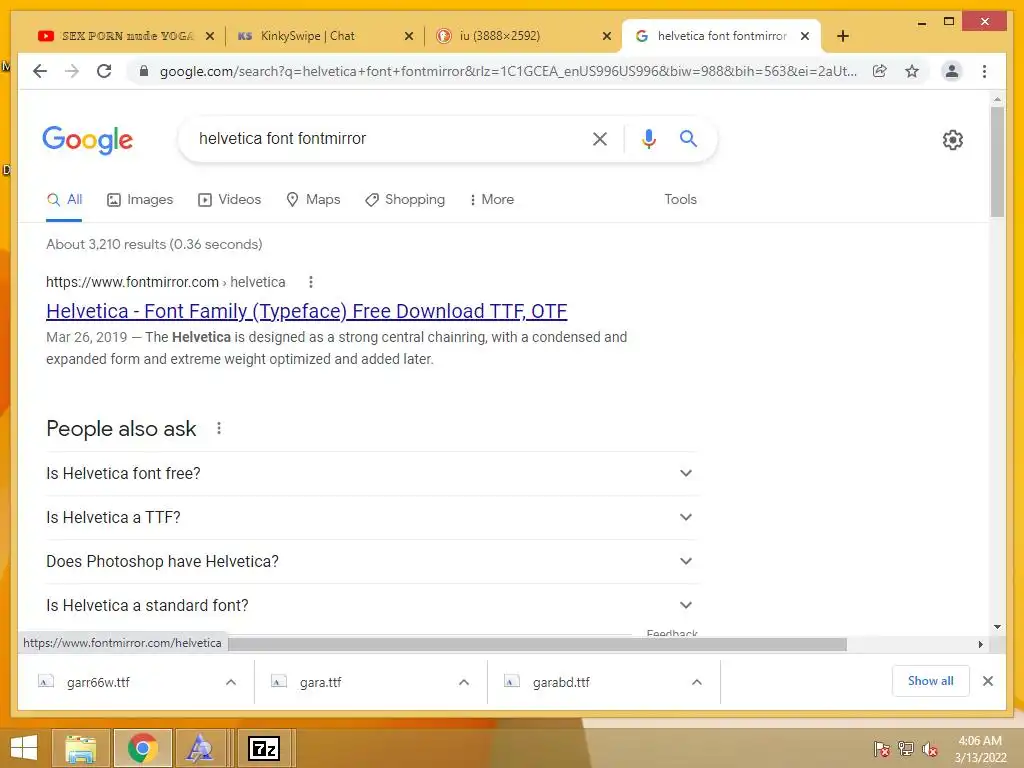Open File Explorer from the taskbar
1024x768 pixels.
click(x=81, y=748)
